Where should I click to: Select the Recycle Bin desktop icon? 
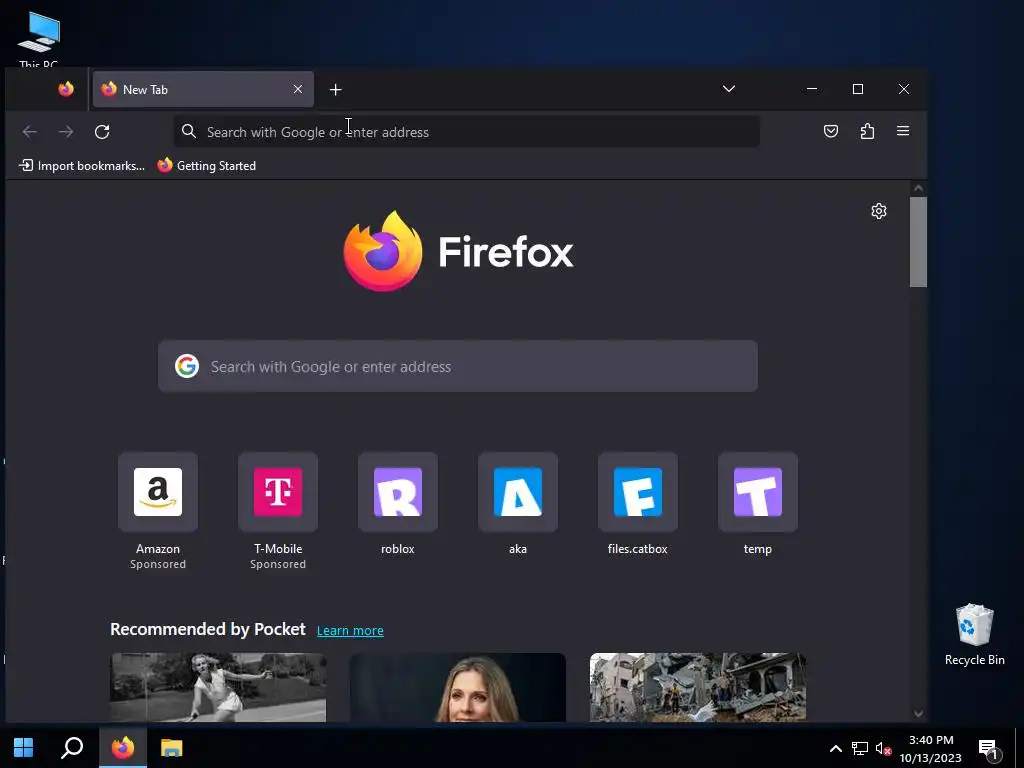pos(974,634)
